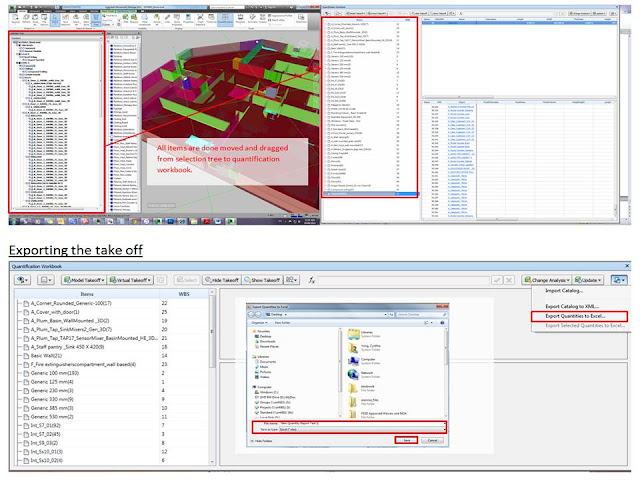Open the Organize menu in the export dialog
The width and height of the screenshot is (640, 480).
259,323
